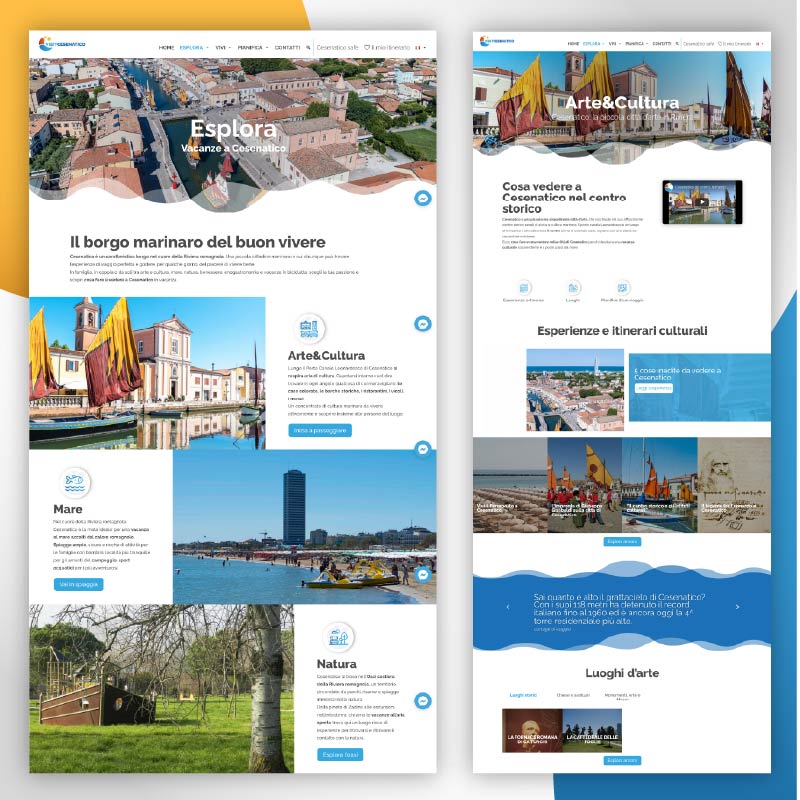Click the Arte&Cultura canal photo with sails
Image resolution: width=800 pixels, height=800 pixels.
pos(147,373)
